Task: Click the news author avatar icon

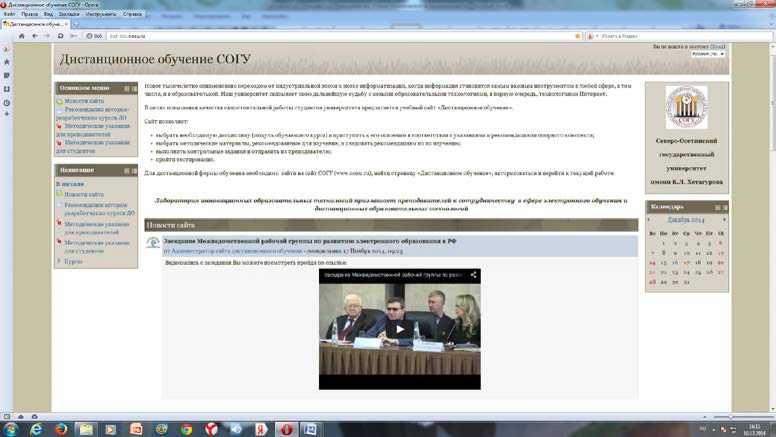Action: pyautogui.click(x=153, y=243)
